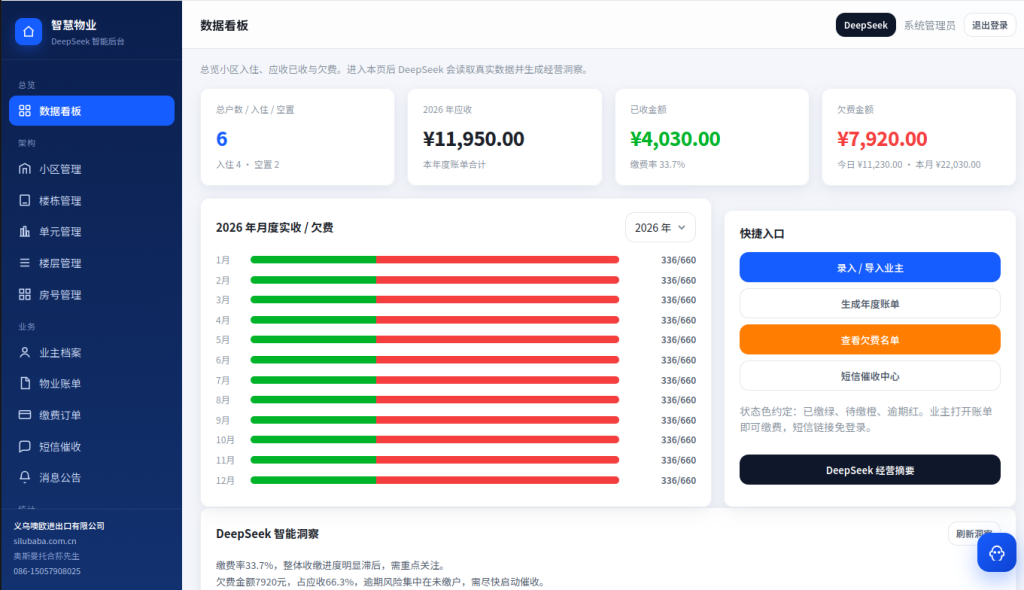This screenshot has width=1024, height=590.
Task: Click the 消息公告 bell icon
Action: [x=25, y=477]
